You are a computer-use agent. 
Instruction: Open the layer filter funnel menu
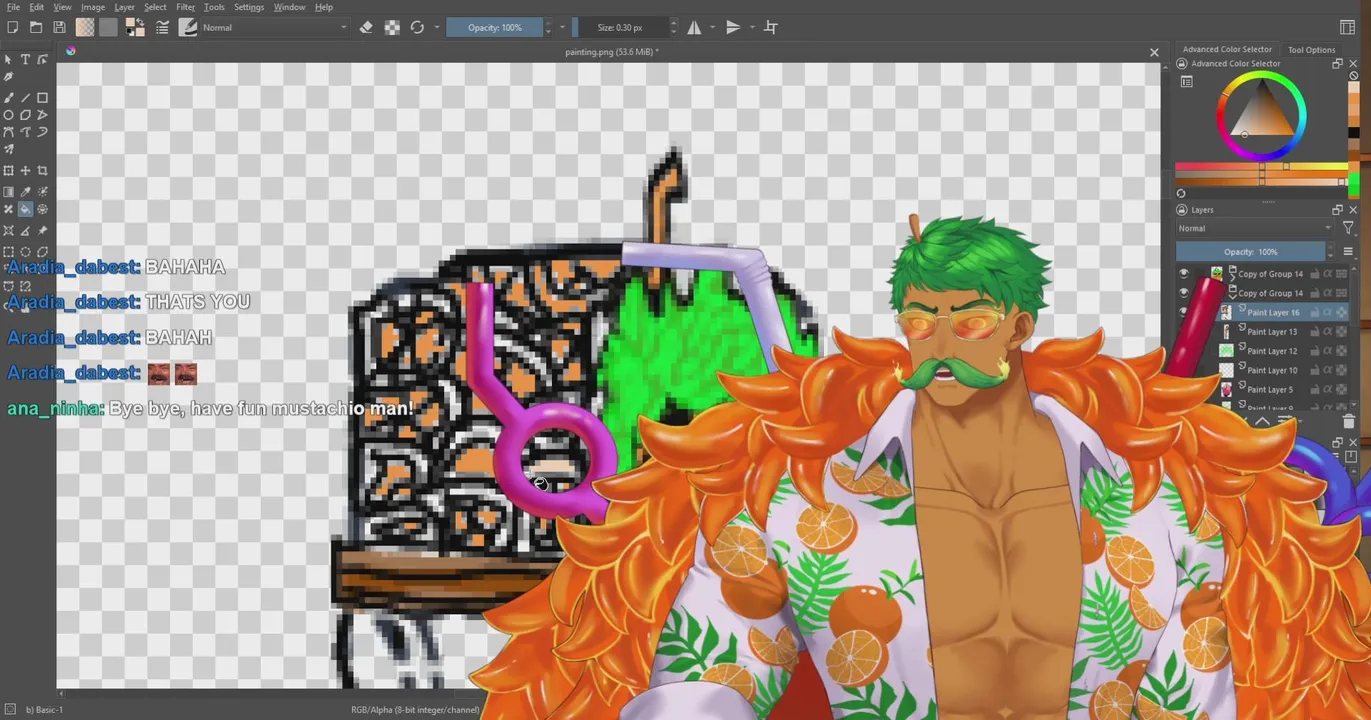pos(1348,229)
